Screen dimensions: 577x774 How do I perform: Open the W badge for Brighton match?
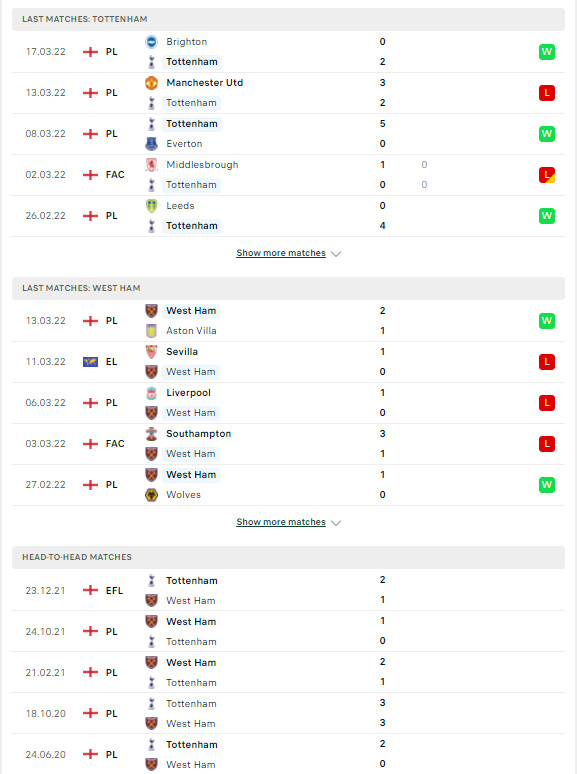tap(546, 52)
